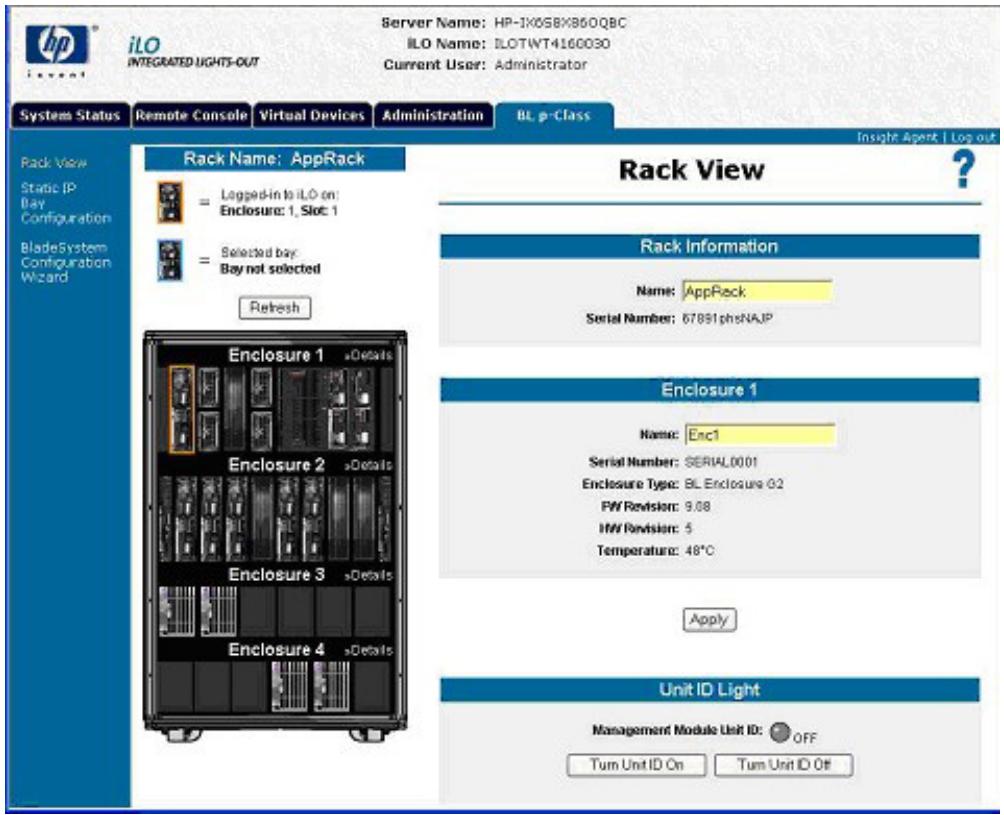Click the selected bay legend icon
Screen dimensions: 1004x815
[x=170, y=260]
